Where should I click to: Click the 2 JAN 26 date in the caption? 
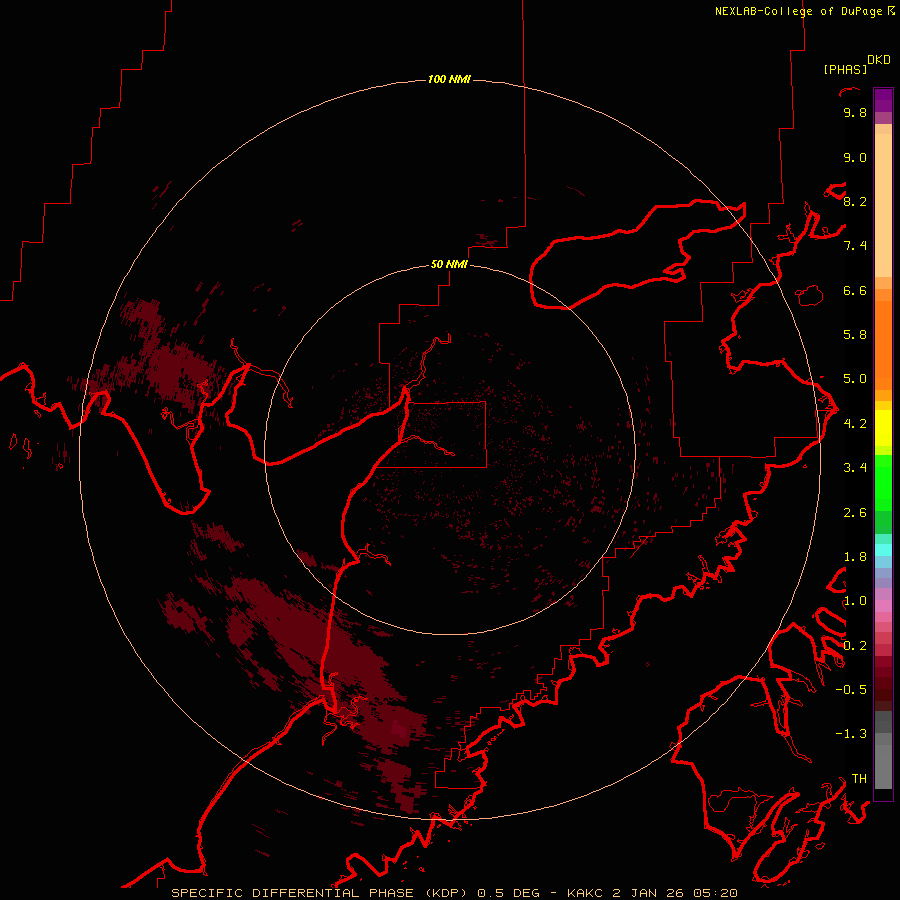coord(648,893)
